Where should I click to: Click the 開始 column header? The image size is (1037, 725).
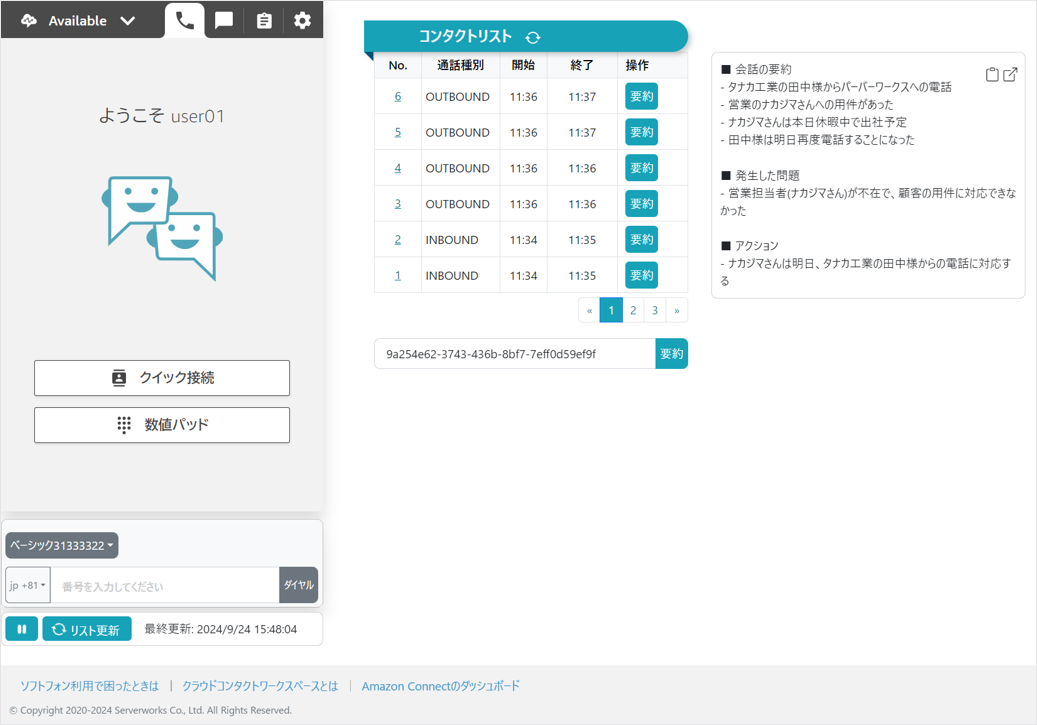tap(523, 65)
